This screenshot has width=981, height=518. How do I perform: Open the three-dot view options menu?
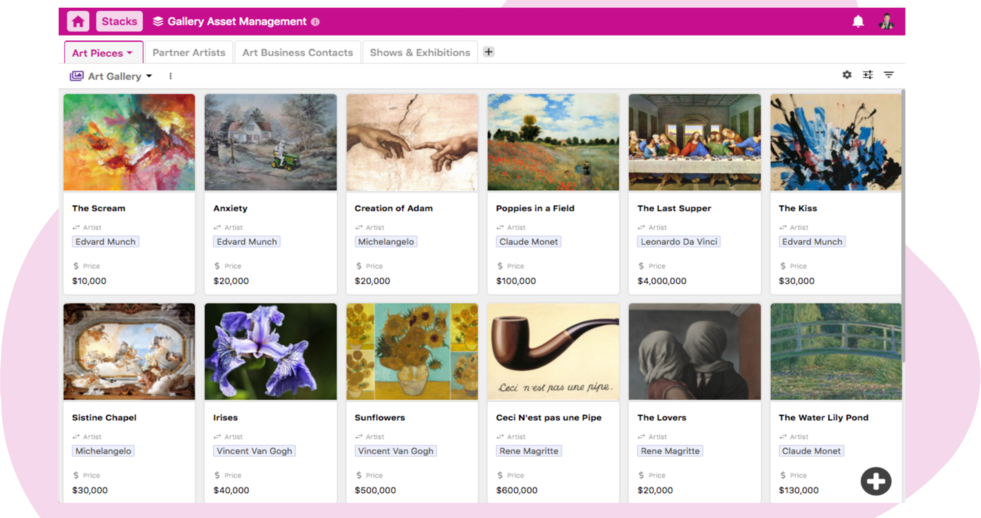170,76
